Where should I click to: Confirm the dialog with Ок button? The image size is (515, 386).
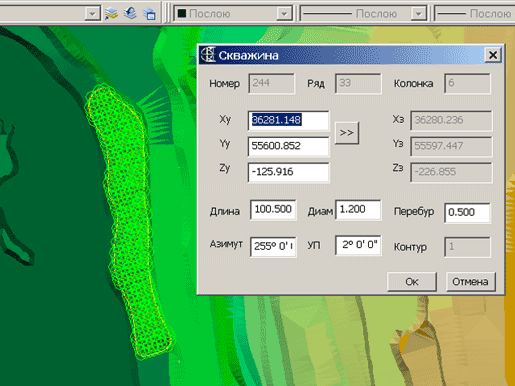point(412,282)
